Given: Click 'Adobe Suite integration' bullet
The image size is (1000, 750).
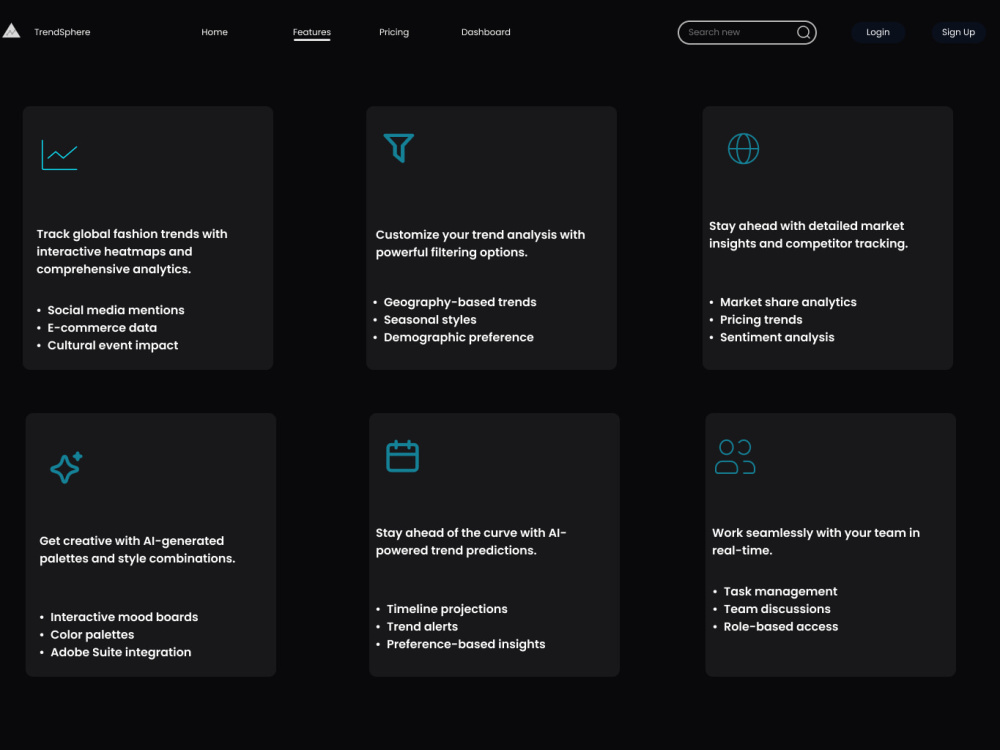Looking at the screenshot, I should pyautogui.click(x=121, y=652).
